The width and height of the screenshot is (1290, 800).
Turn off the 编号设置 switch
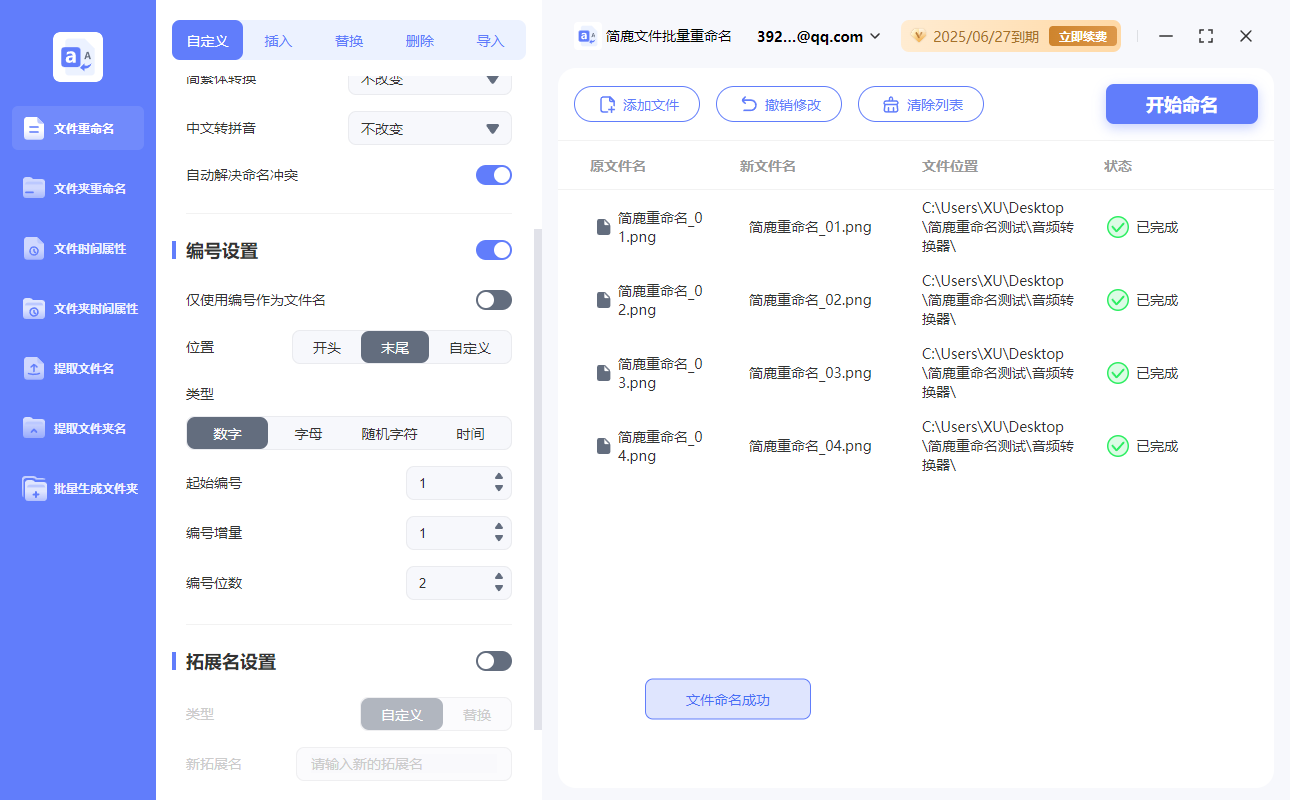[x=493, y=250]
